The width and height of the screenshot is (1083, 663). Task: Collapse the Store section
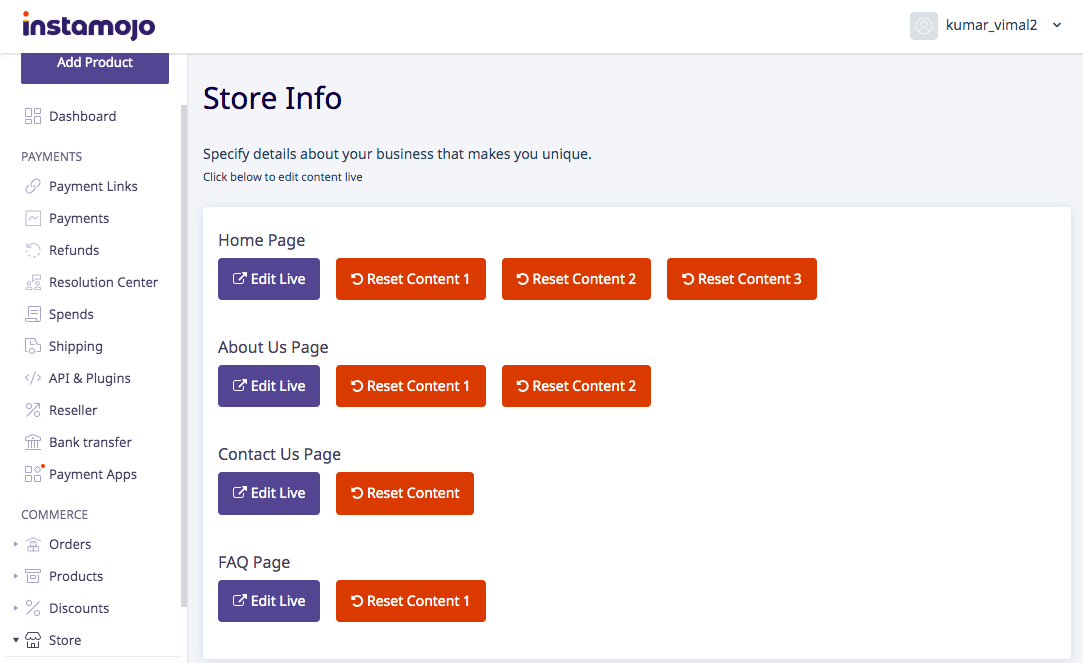(x=14, y=640)
